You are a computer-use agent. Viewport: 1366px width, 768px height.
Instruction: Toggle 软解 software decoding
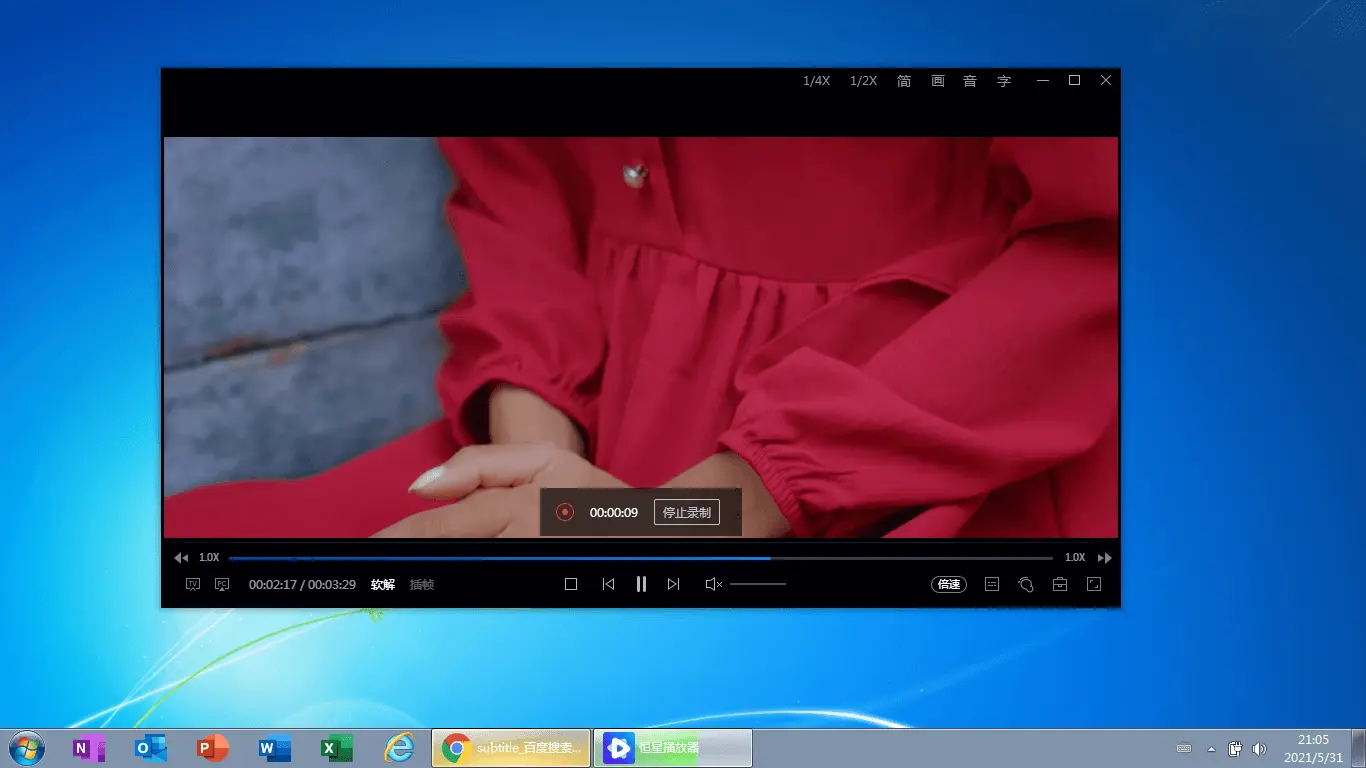383,584
